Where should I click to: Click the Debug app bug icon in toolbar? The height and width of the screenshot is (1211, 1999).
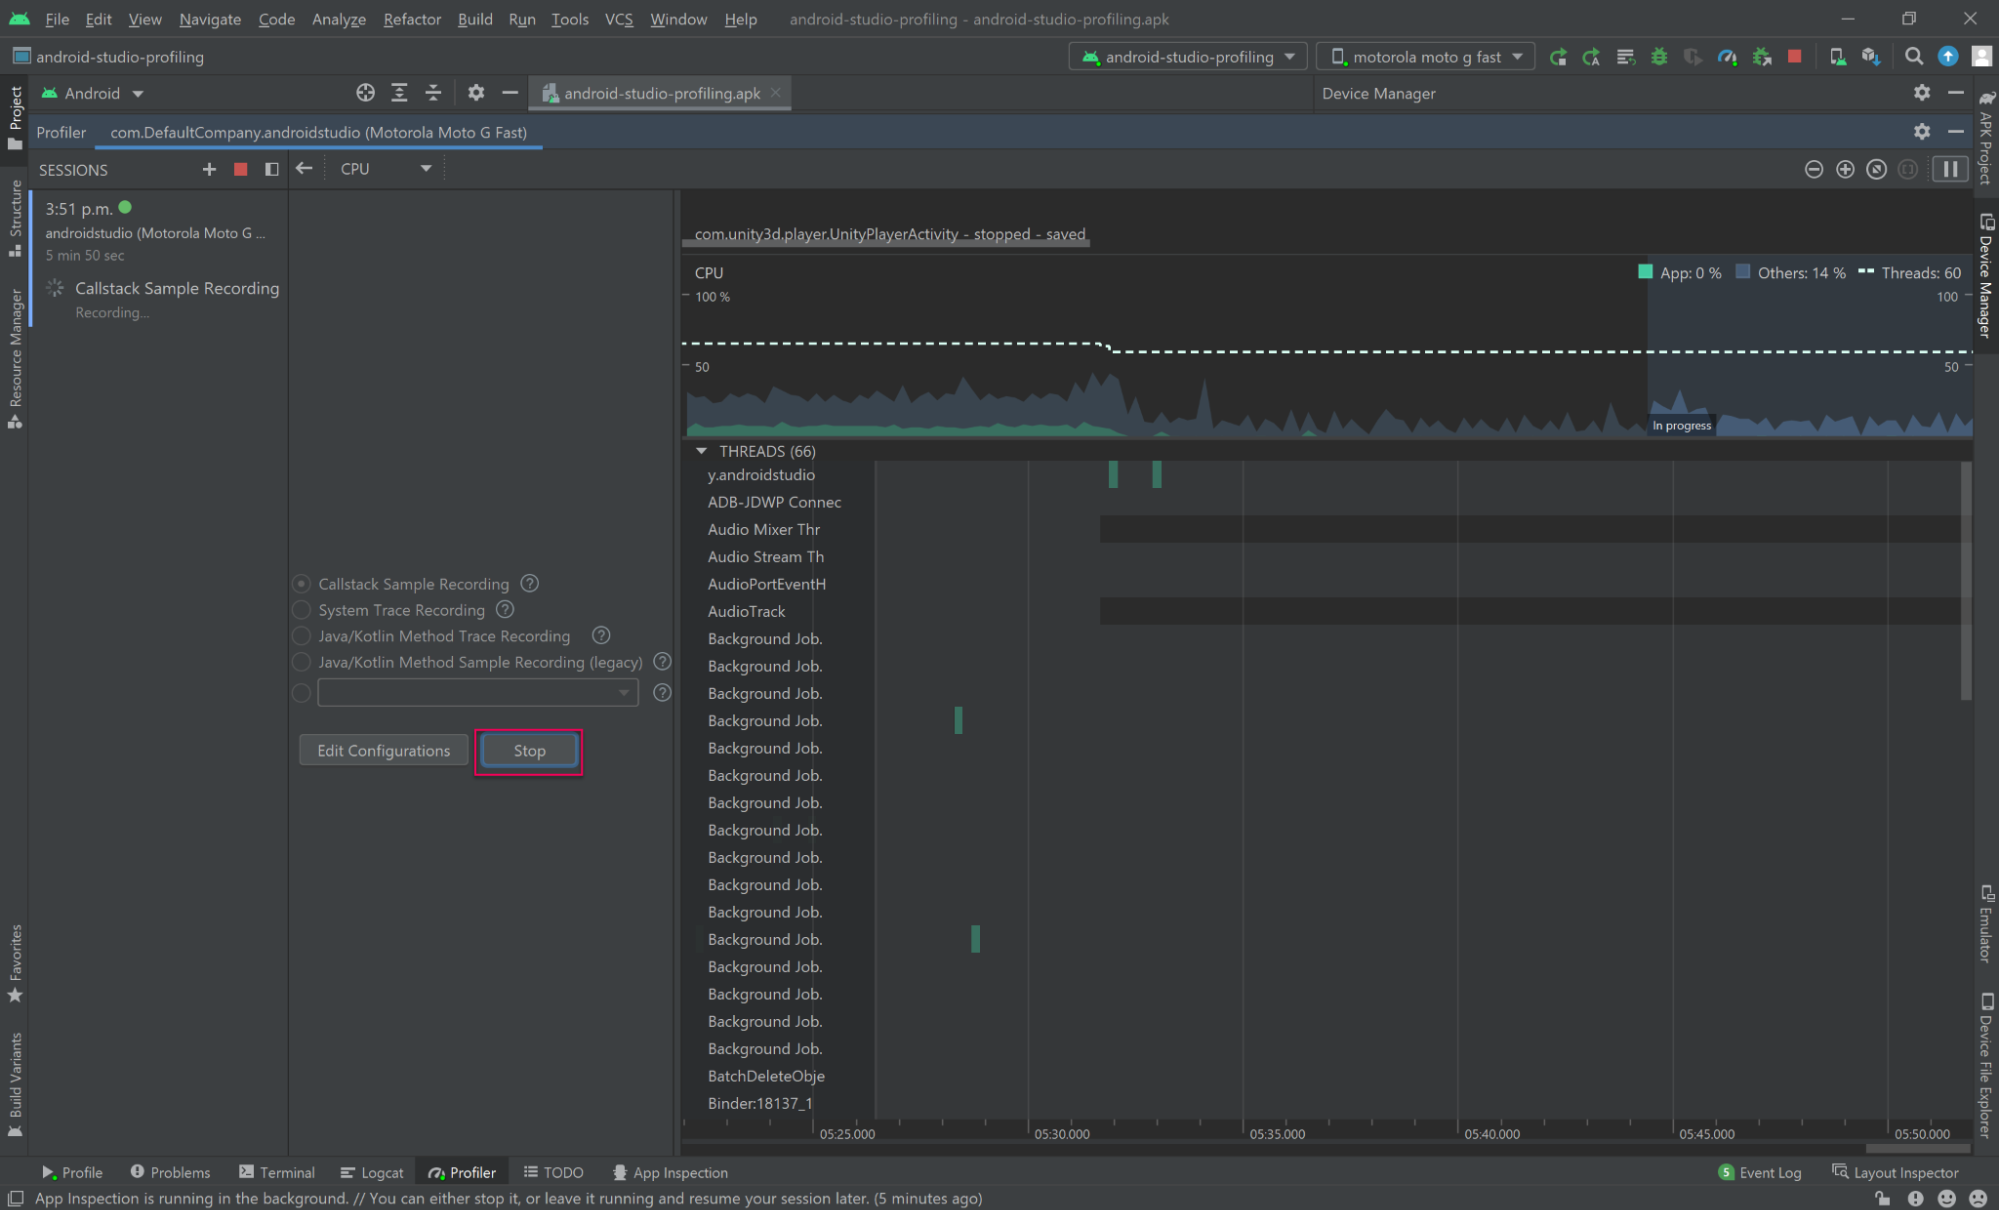tap(1659, 57)
